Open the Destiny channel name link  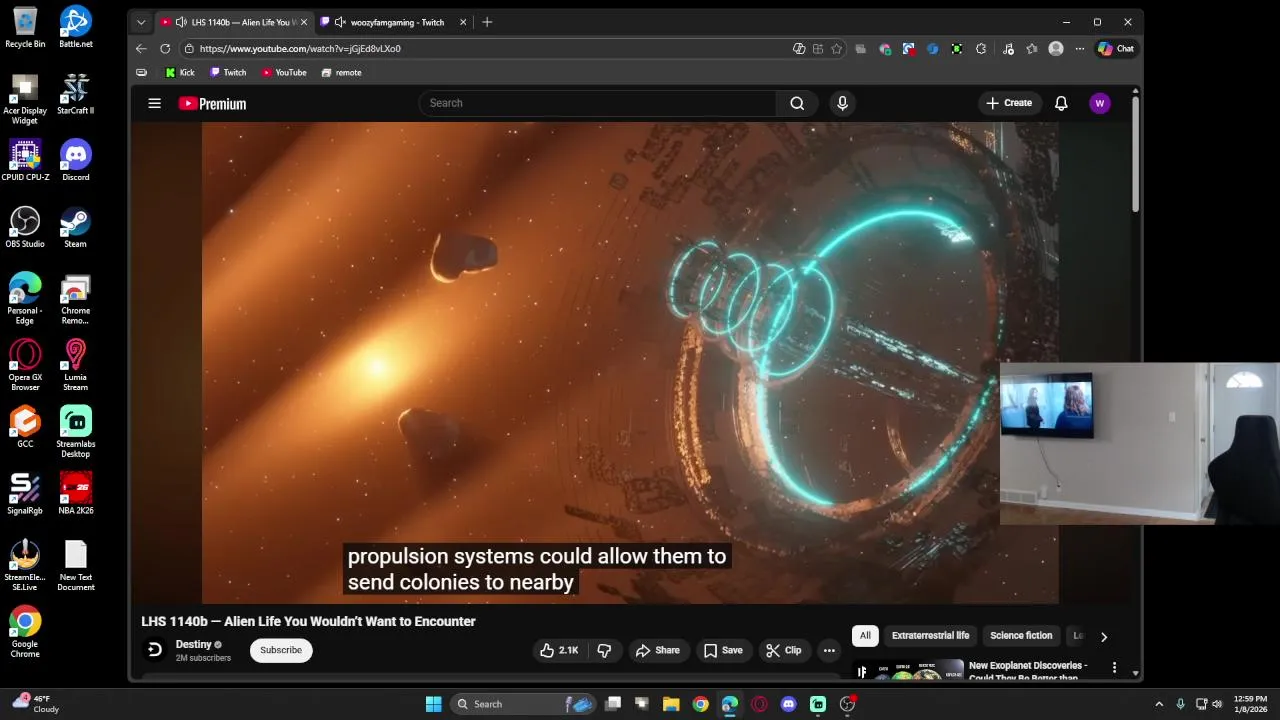point(194,645)
